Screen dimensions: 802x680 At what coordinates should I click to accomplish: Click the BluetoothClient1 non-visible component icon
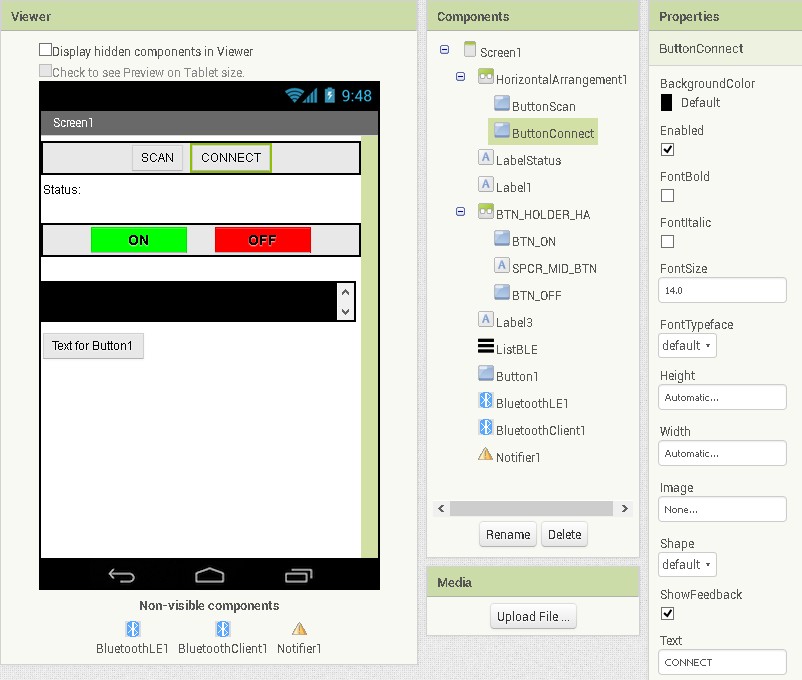pos(223,629)
